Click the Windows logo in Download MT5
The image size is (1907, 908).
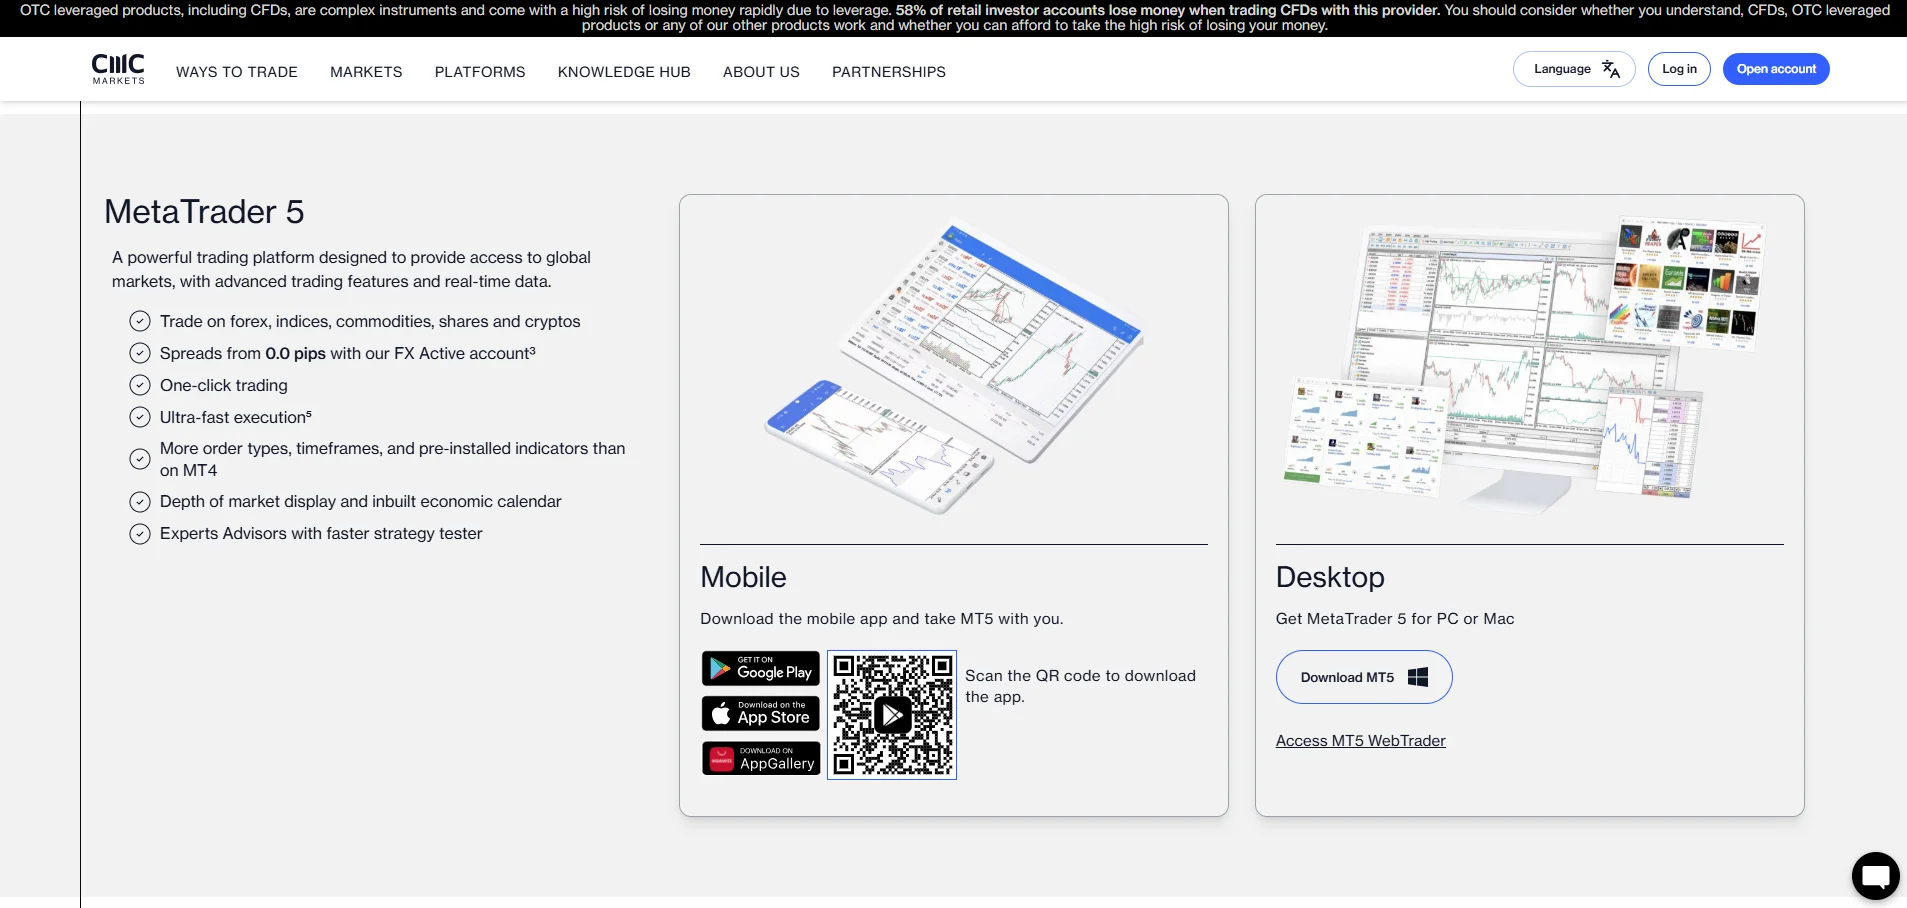(x=1418, y=677)
